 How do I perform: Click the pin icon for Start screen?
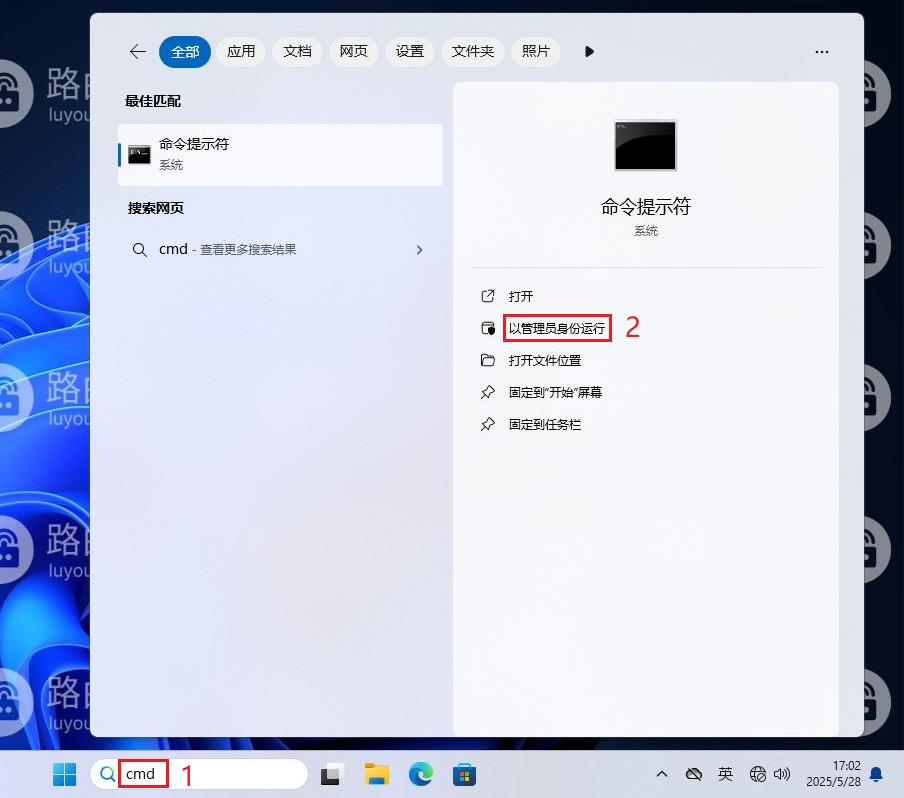[x=488, y=392]
